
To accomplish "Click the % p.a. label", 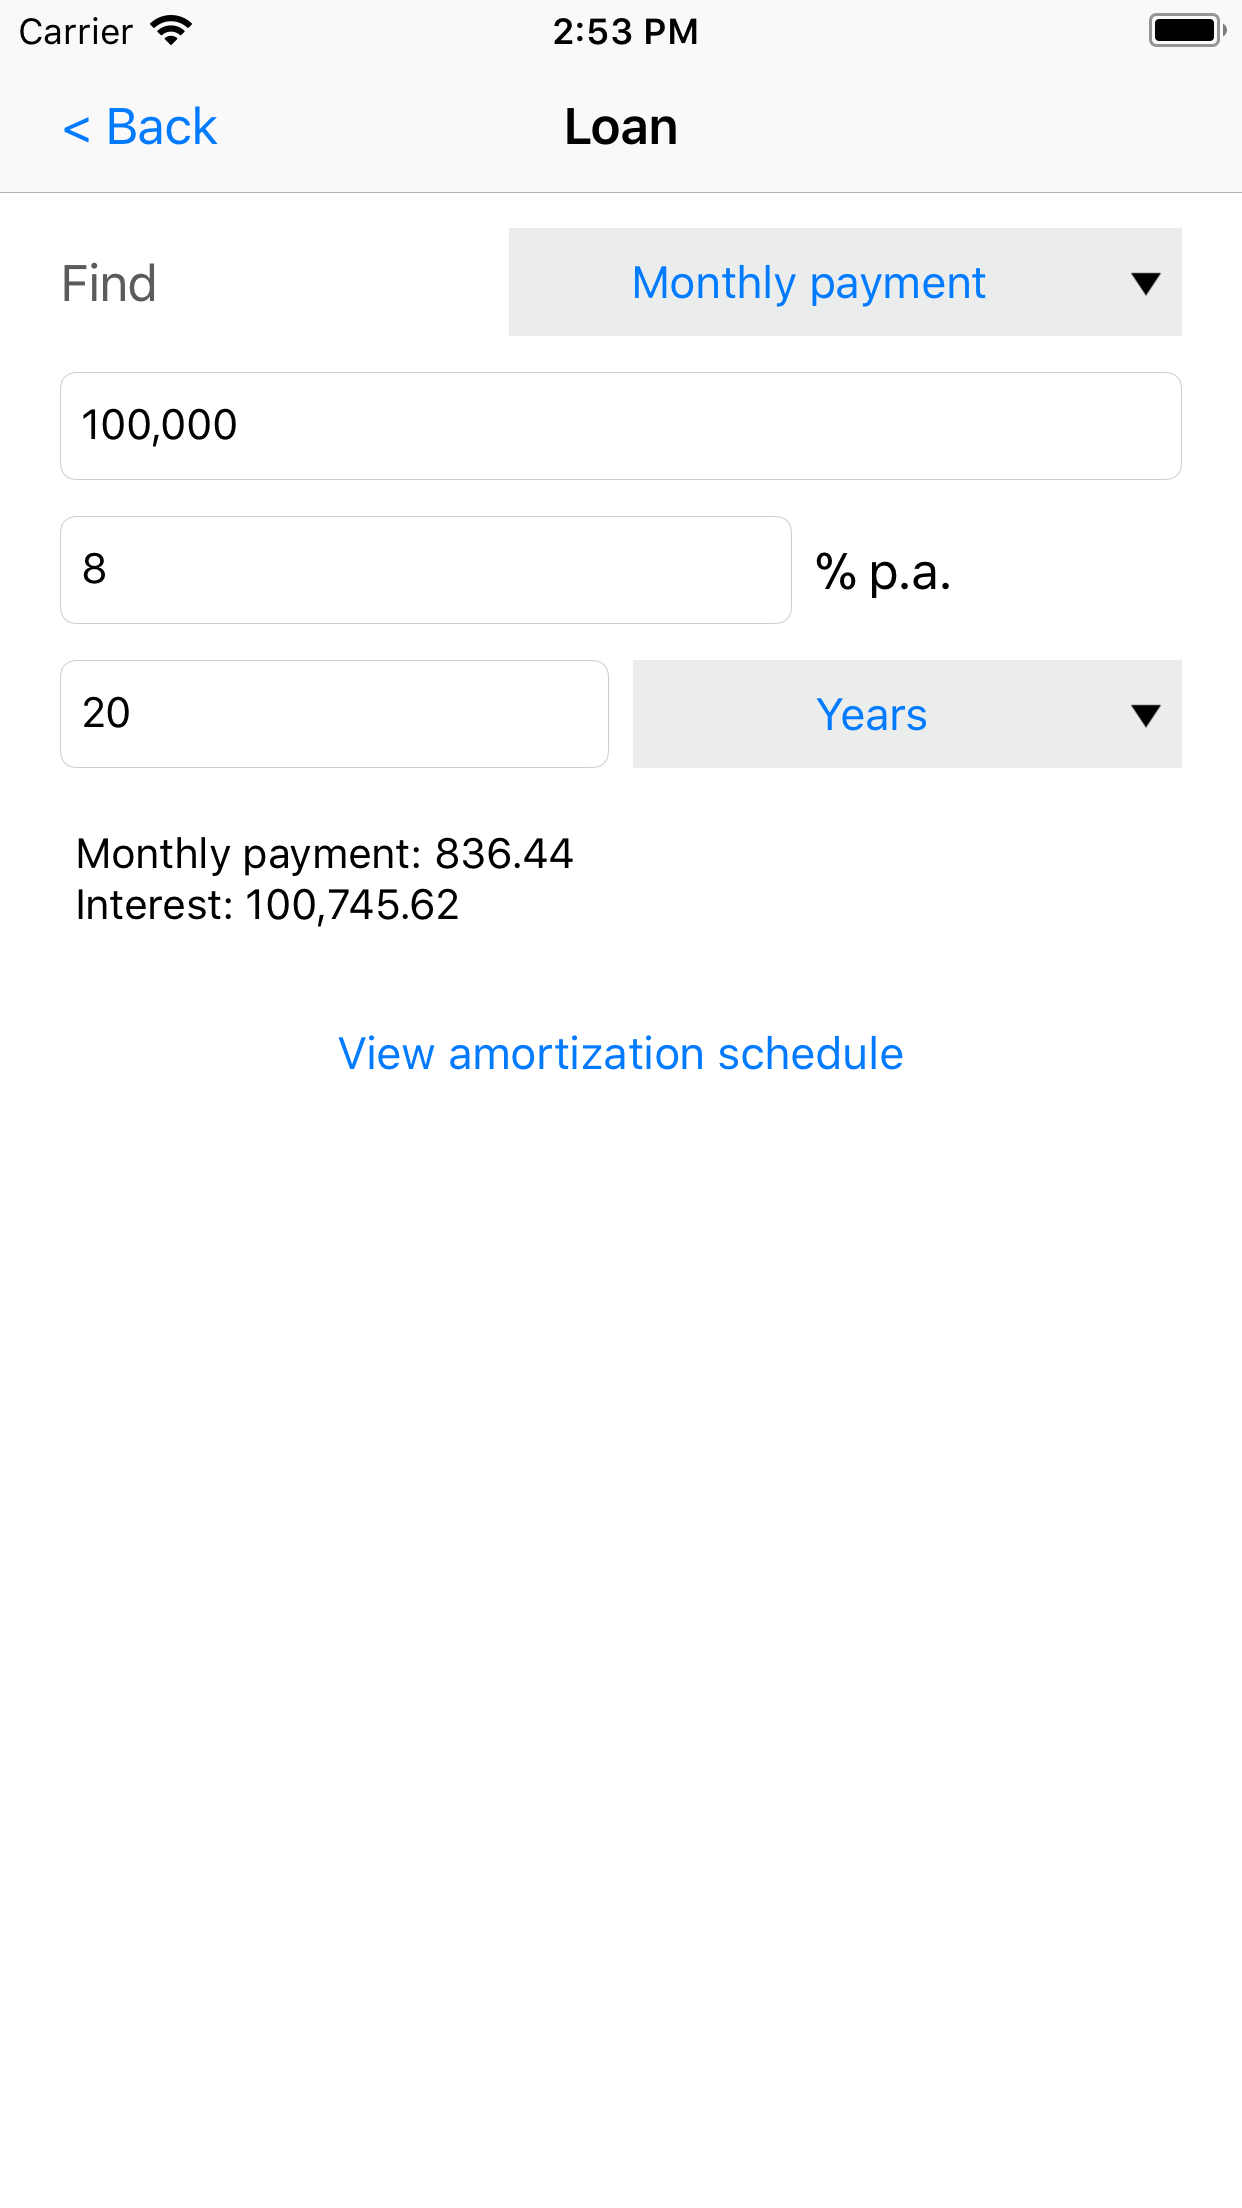I will tap(883, 573).
